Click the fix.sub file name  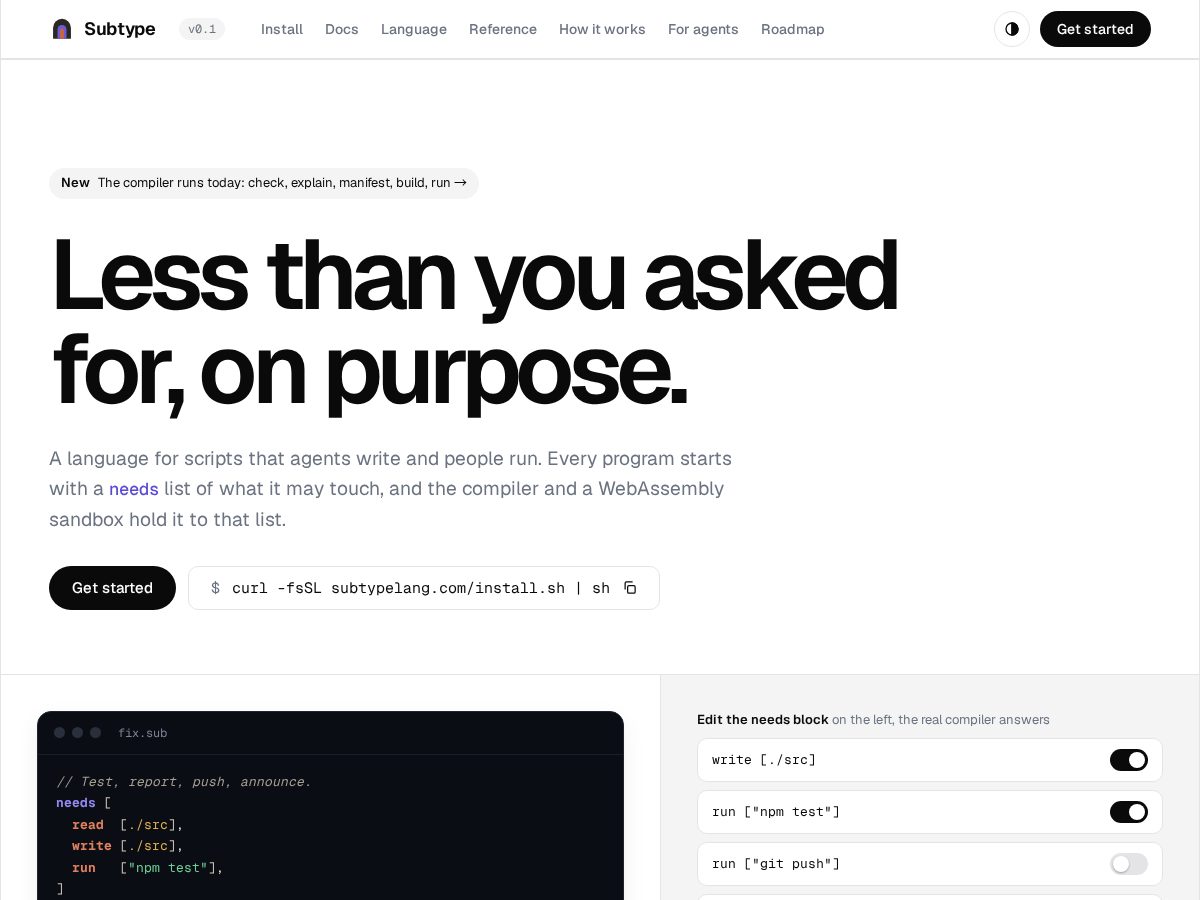(x=143, y=733)
